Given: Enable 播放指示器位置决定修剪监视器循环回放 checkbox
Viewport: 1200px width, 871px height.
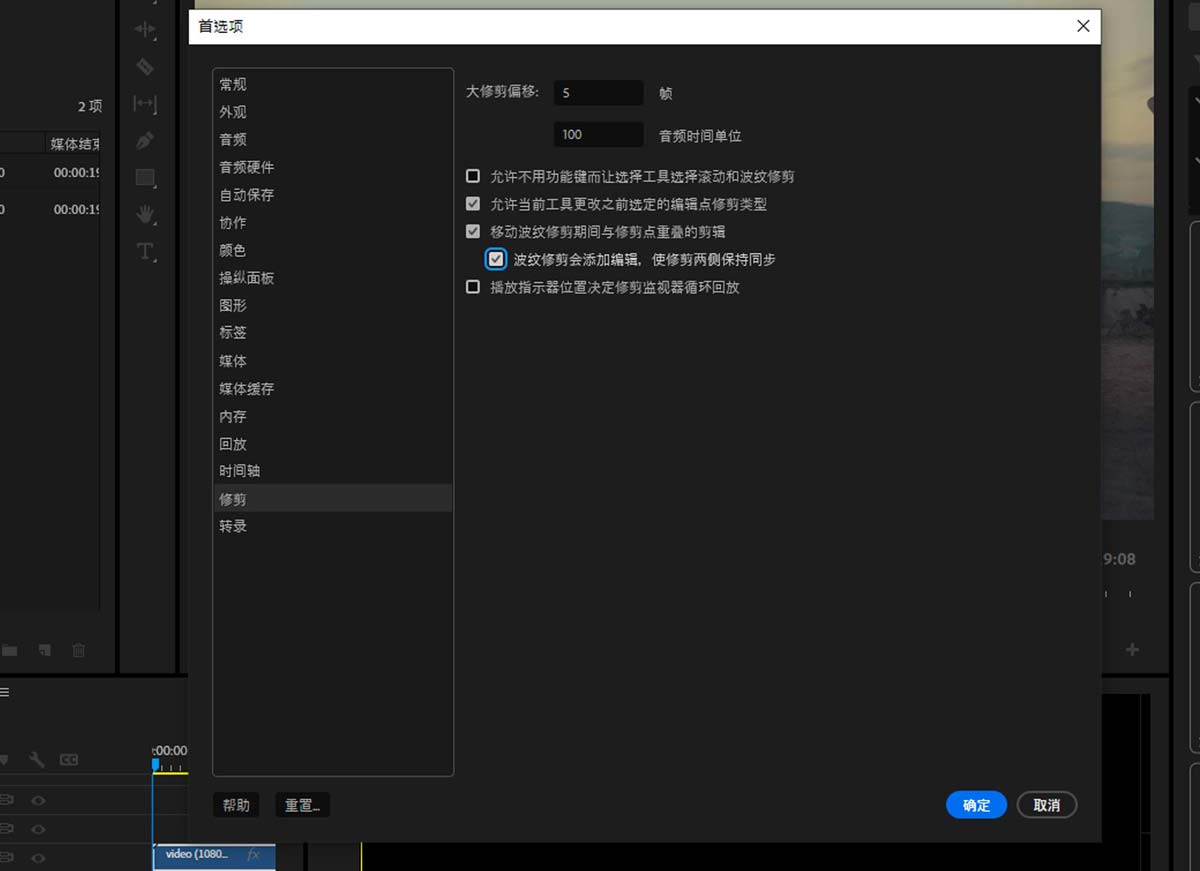Looking at the screenshot, I should [473, 287].
